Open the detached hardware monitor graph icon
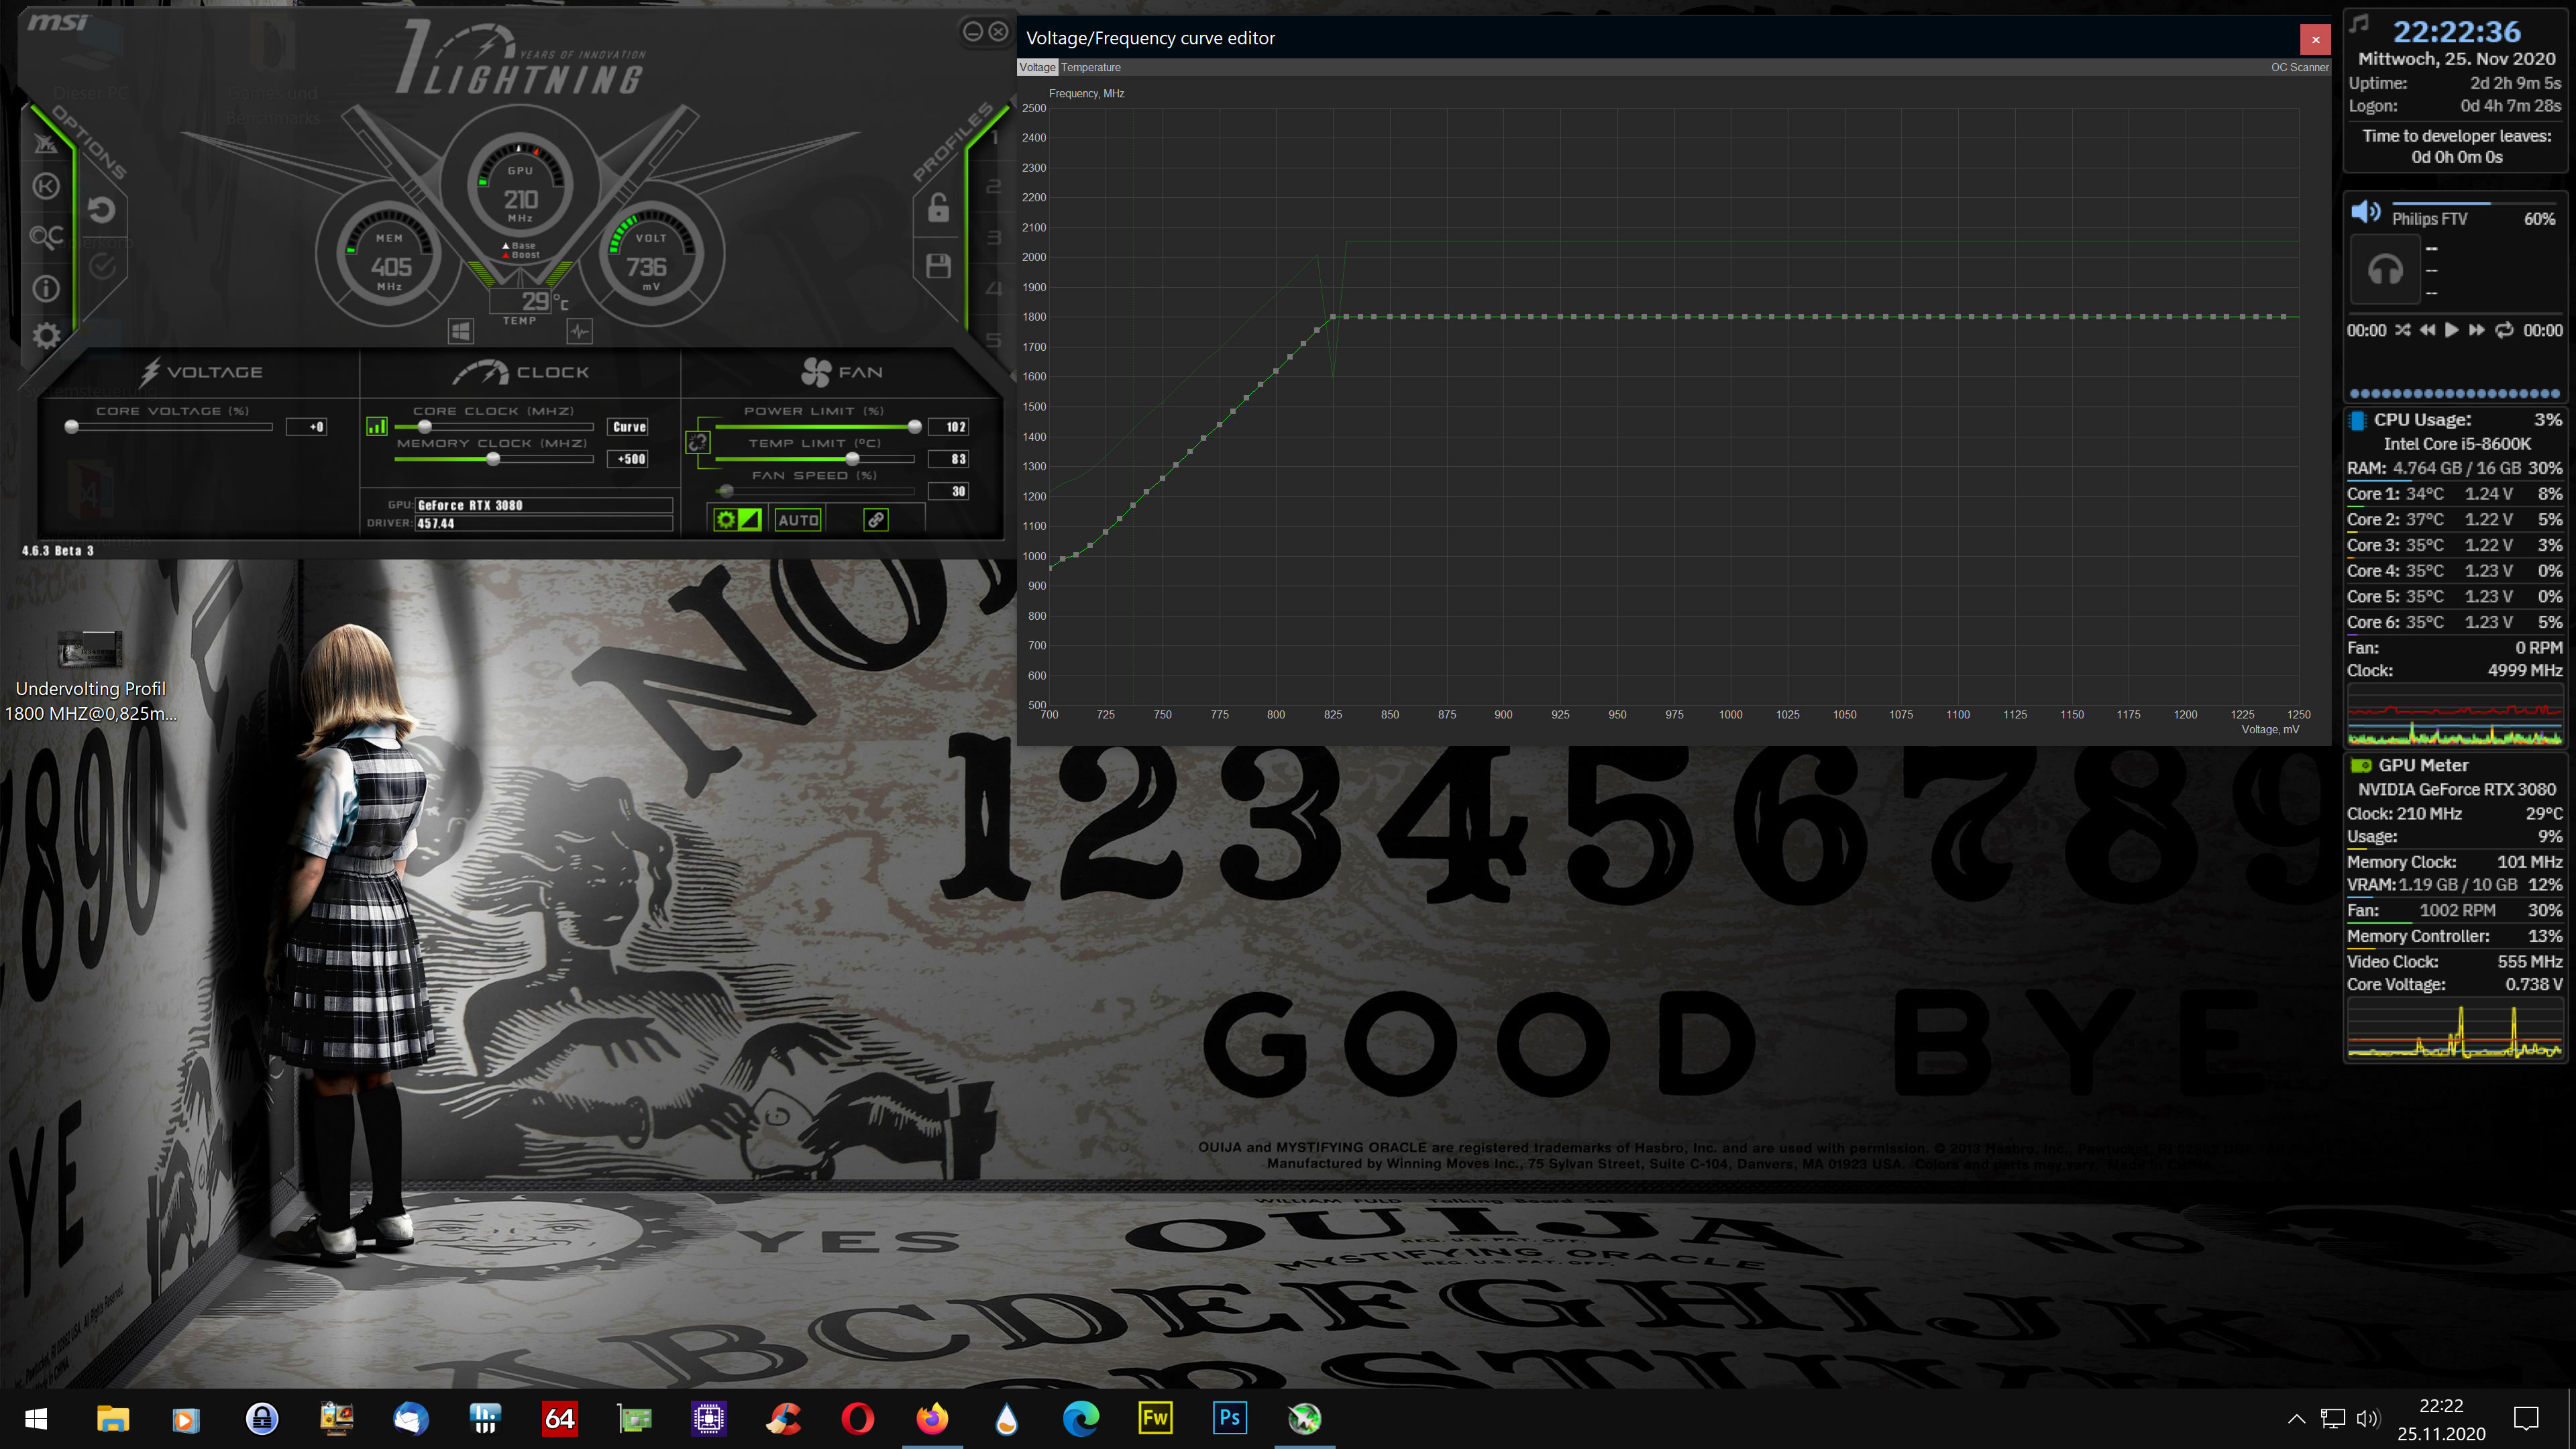This screenshot has height=1449, width=2576. (x=579, y=330)
